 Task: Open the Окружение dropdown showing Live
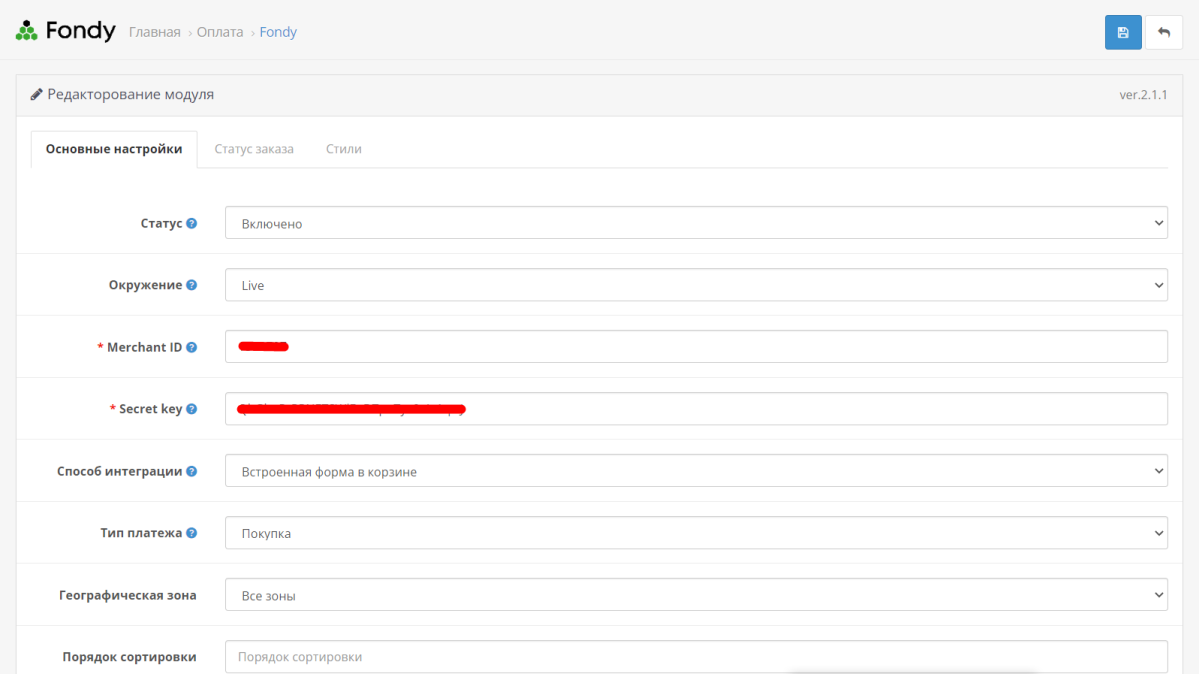696,285
